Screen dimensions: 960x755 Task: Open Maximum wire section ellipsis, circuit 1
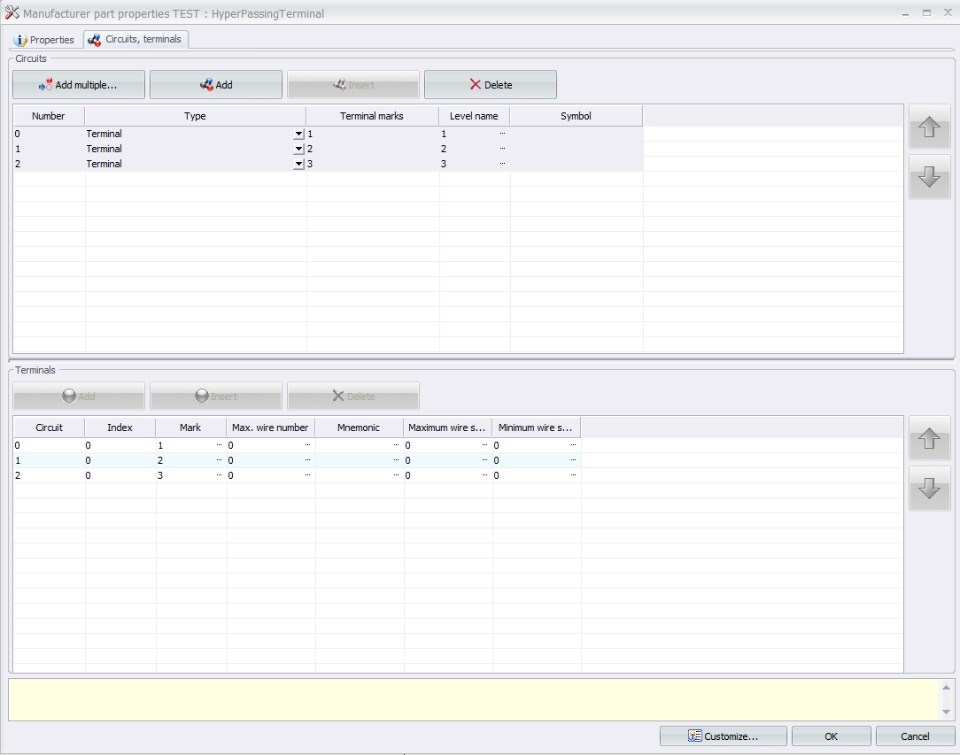pyautogui.click(x=485, y=460)
